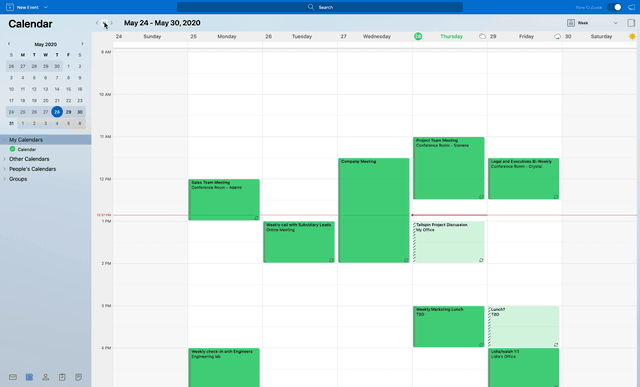
Task: Open the Week view dropdown
Action: point(593,23)
